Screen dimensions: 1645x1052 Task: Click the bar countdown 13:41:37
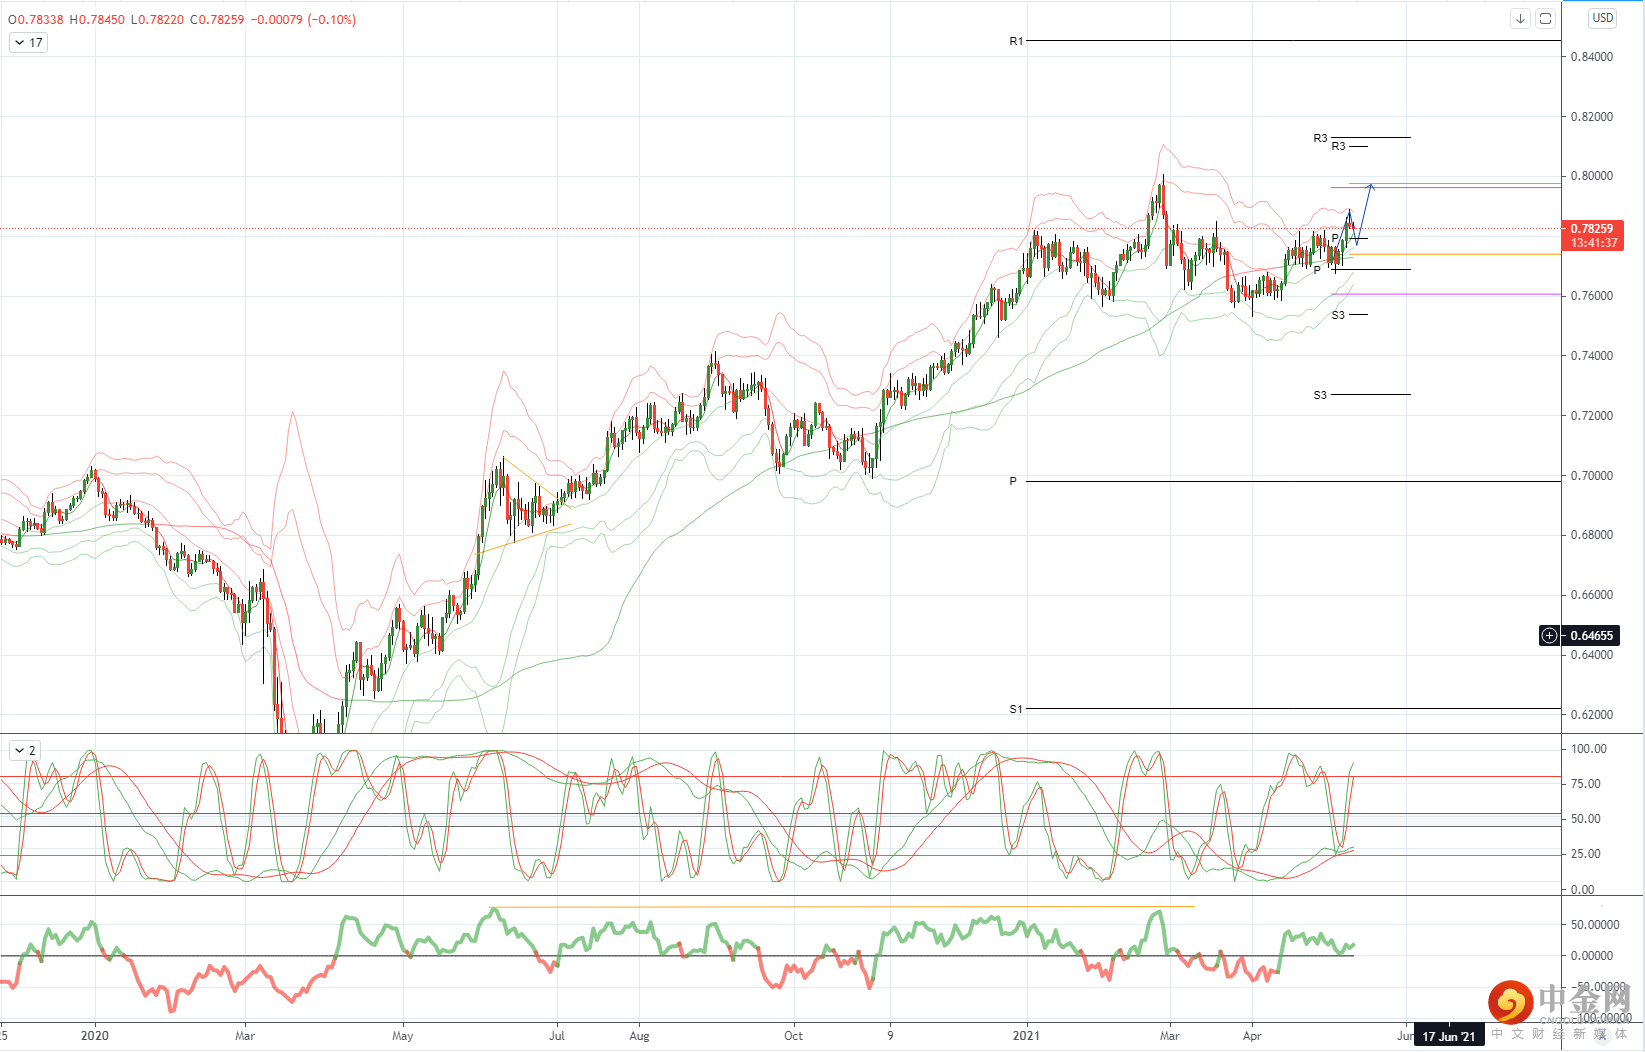[1592, 243]
